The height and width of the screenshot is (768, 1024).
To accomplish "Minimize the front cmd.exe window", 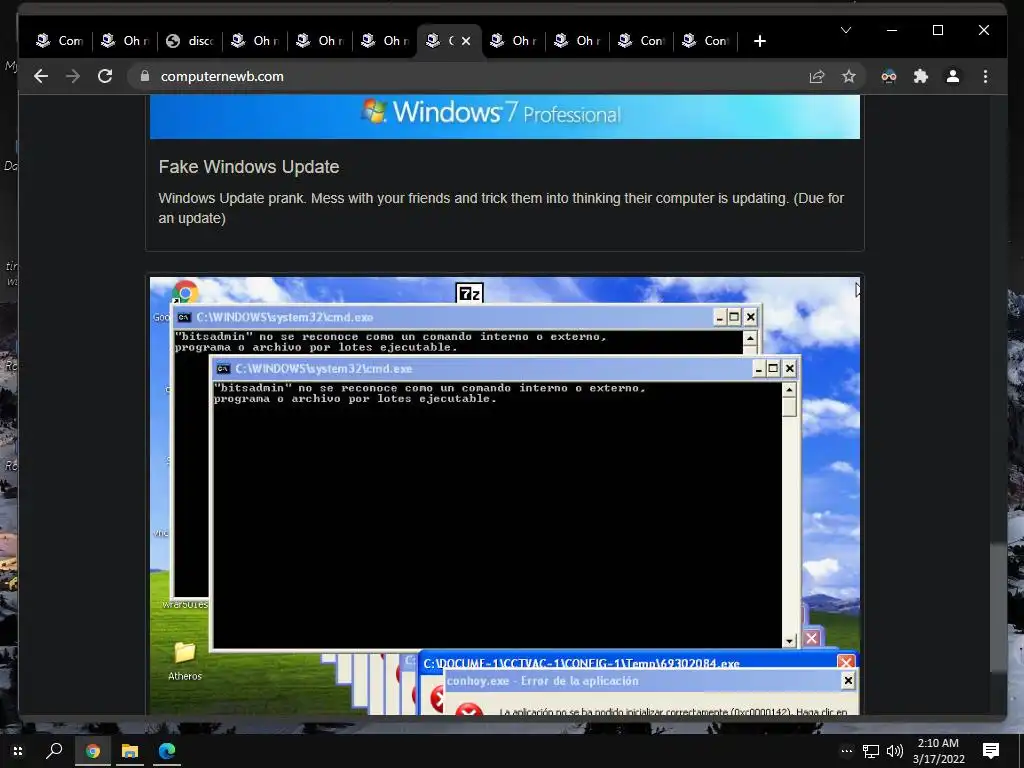I will pyautogui.click(x=758, y=368).
